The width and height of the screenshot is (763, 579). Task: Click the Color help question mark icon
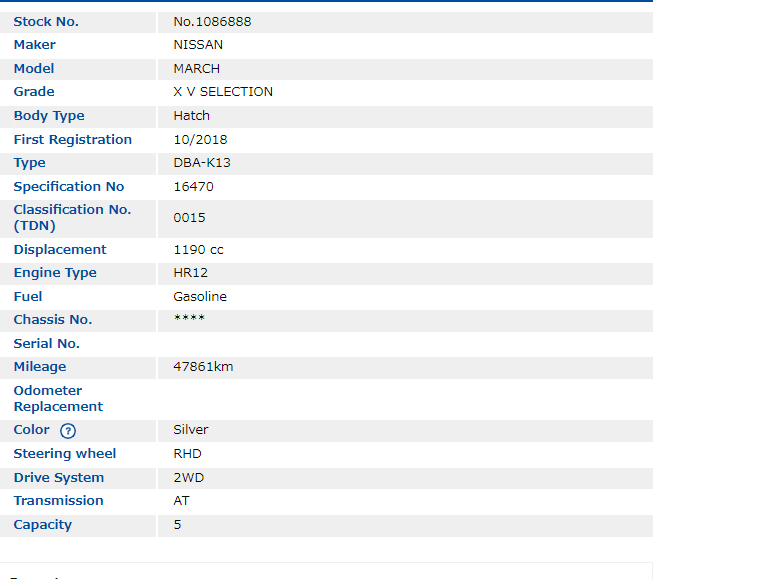point(68,431)
